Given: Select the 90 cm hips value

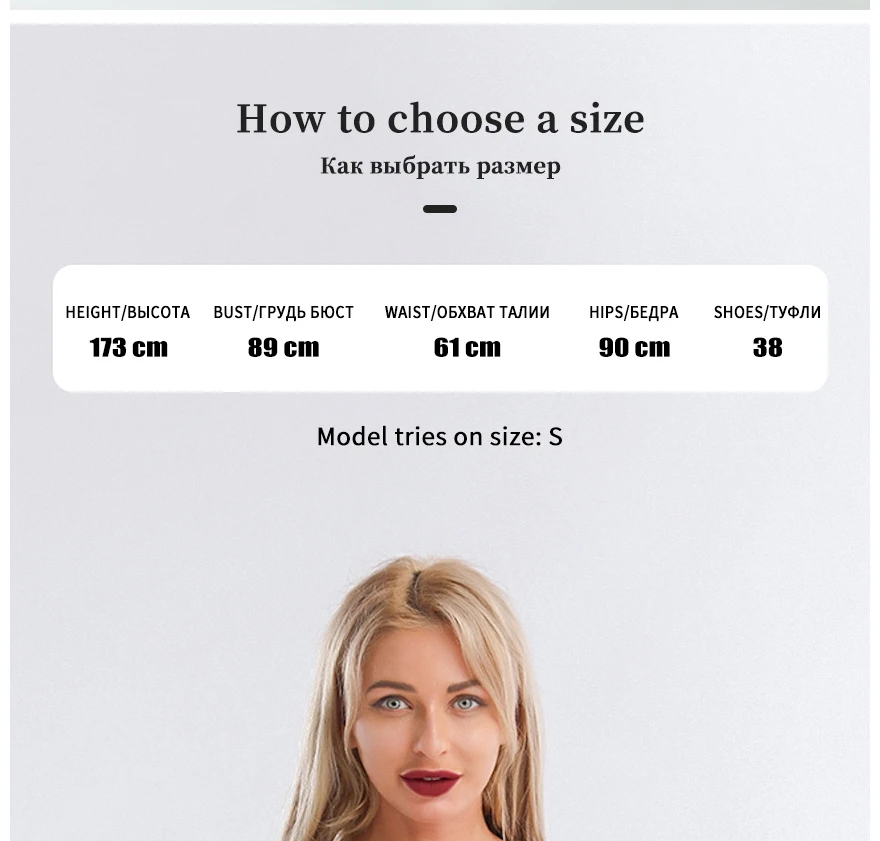Looking at the screenshot, I should (x=634, y=347).
